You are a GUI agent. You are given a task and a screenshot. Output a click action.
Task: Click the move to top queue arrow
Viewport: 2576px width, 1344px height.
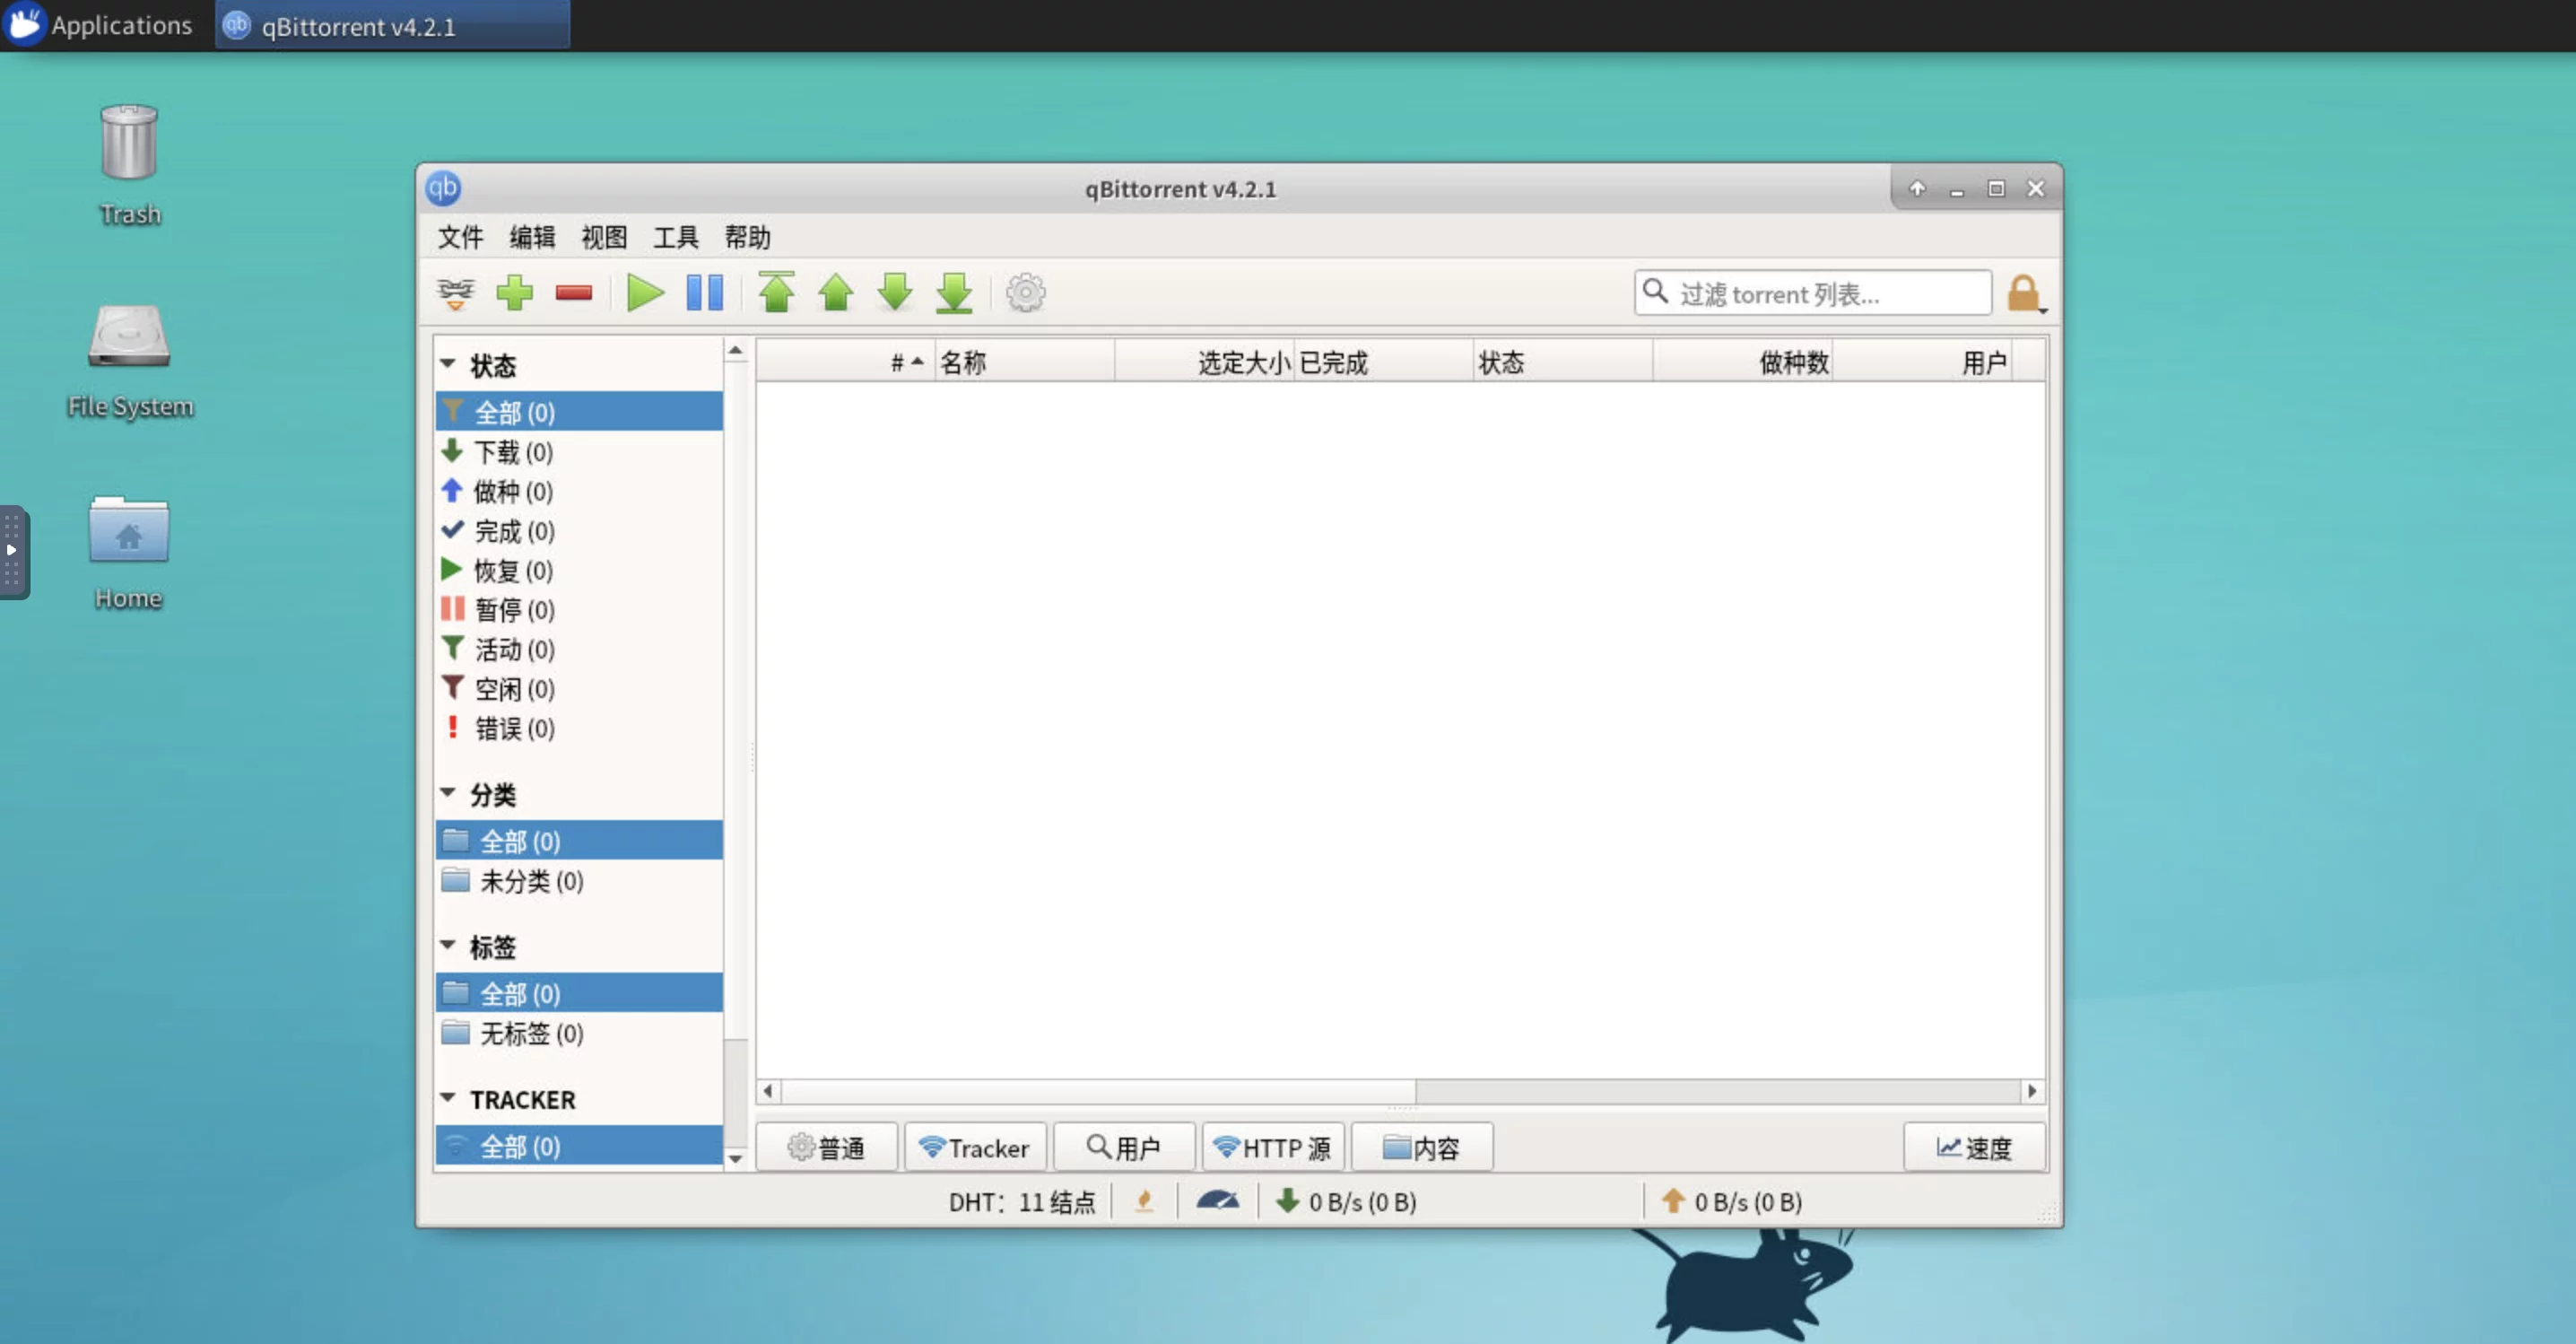[x=776, y=293]
